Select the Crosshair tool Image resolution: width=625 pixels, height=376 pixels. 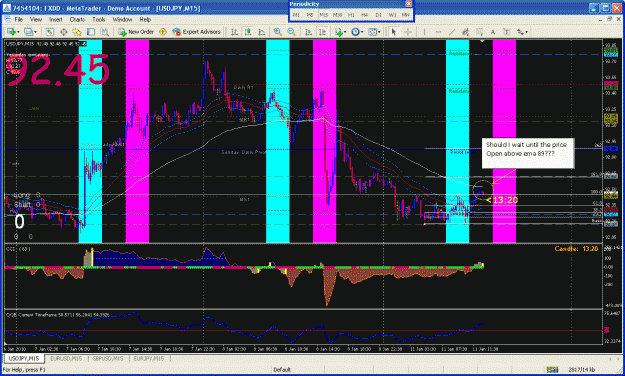point(408,32)
